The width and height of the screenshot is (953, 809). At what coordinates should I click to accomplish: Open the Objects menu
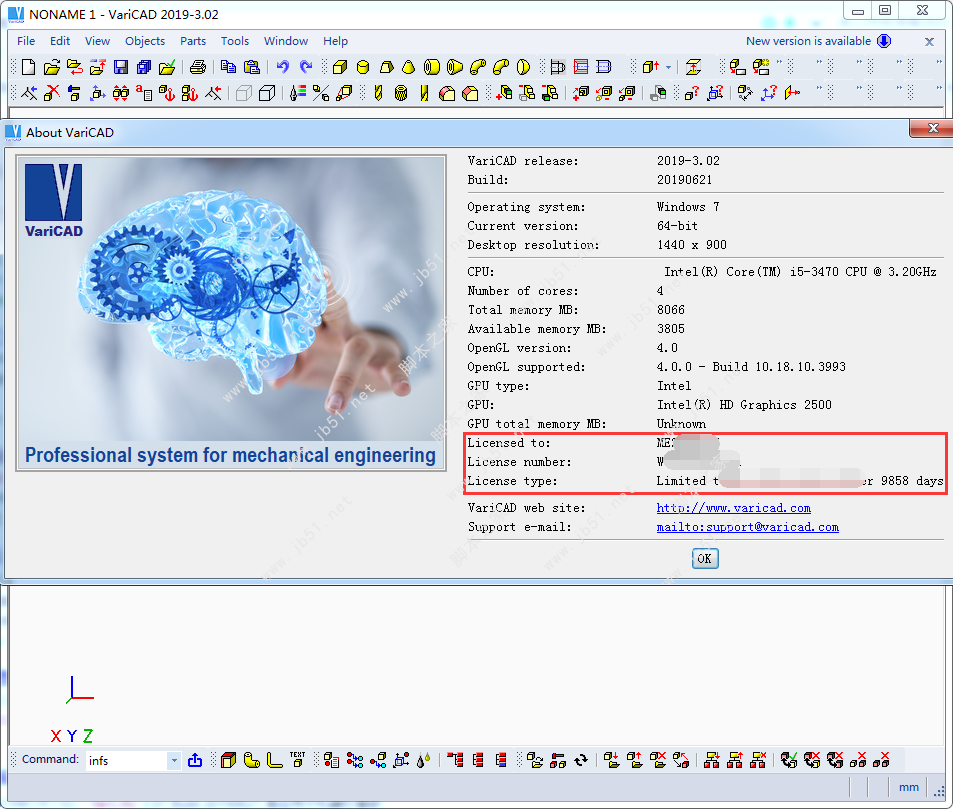click(145, 41)
